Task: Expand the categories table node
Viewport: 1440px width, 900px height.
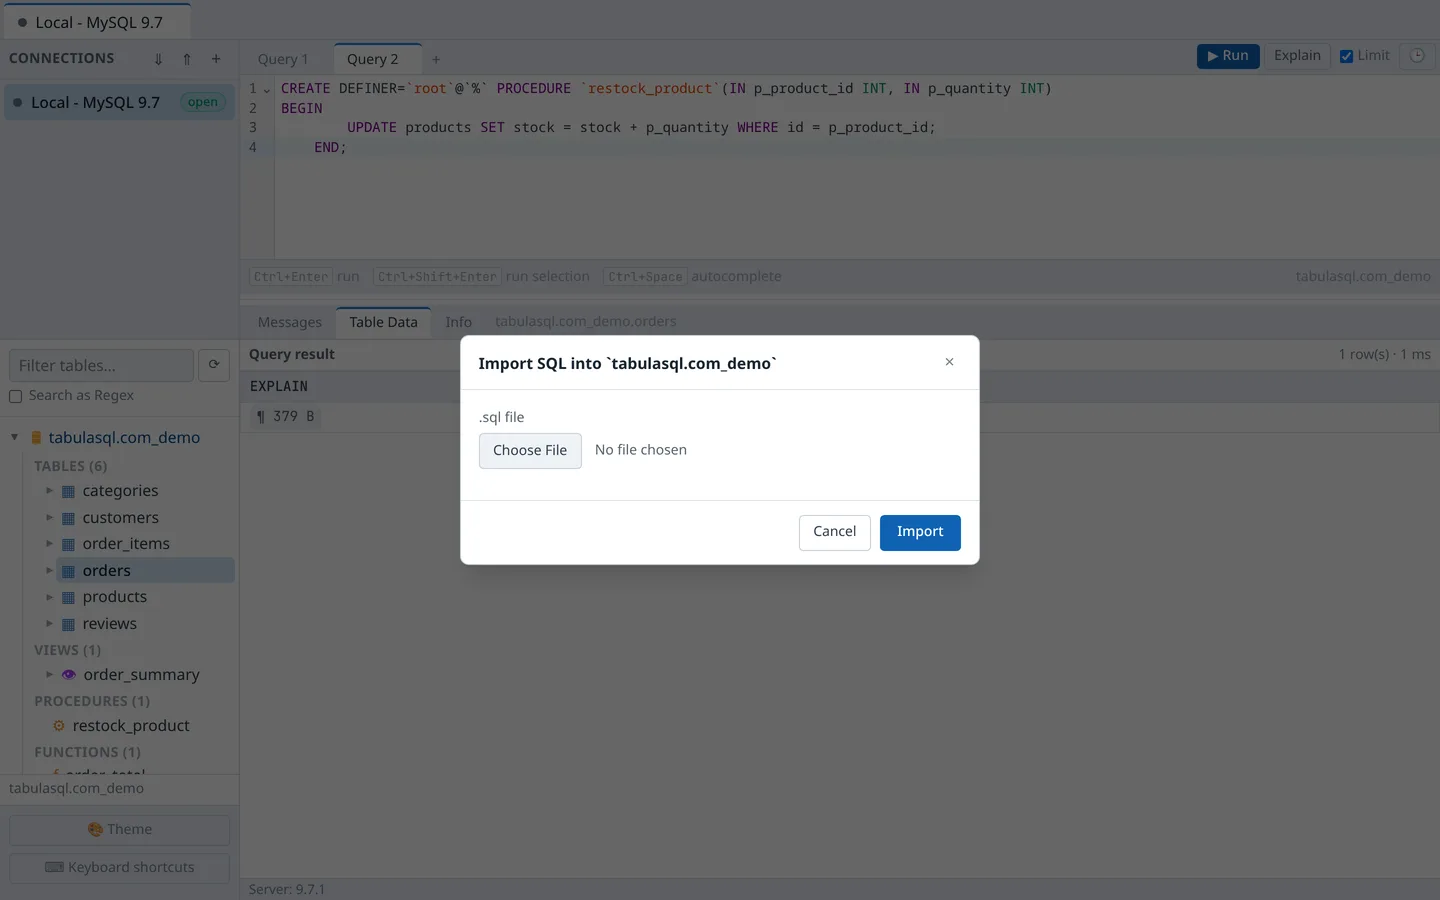Action: [x=49, y=491]
